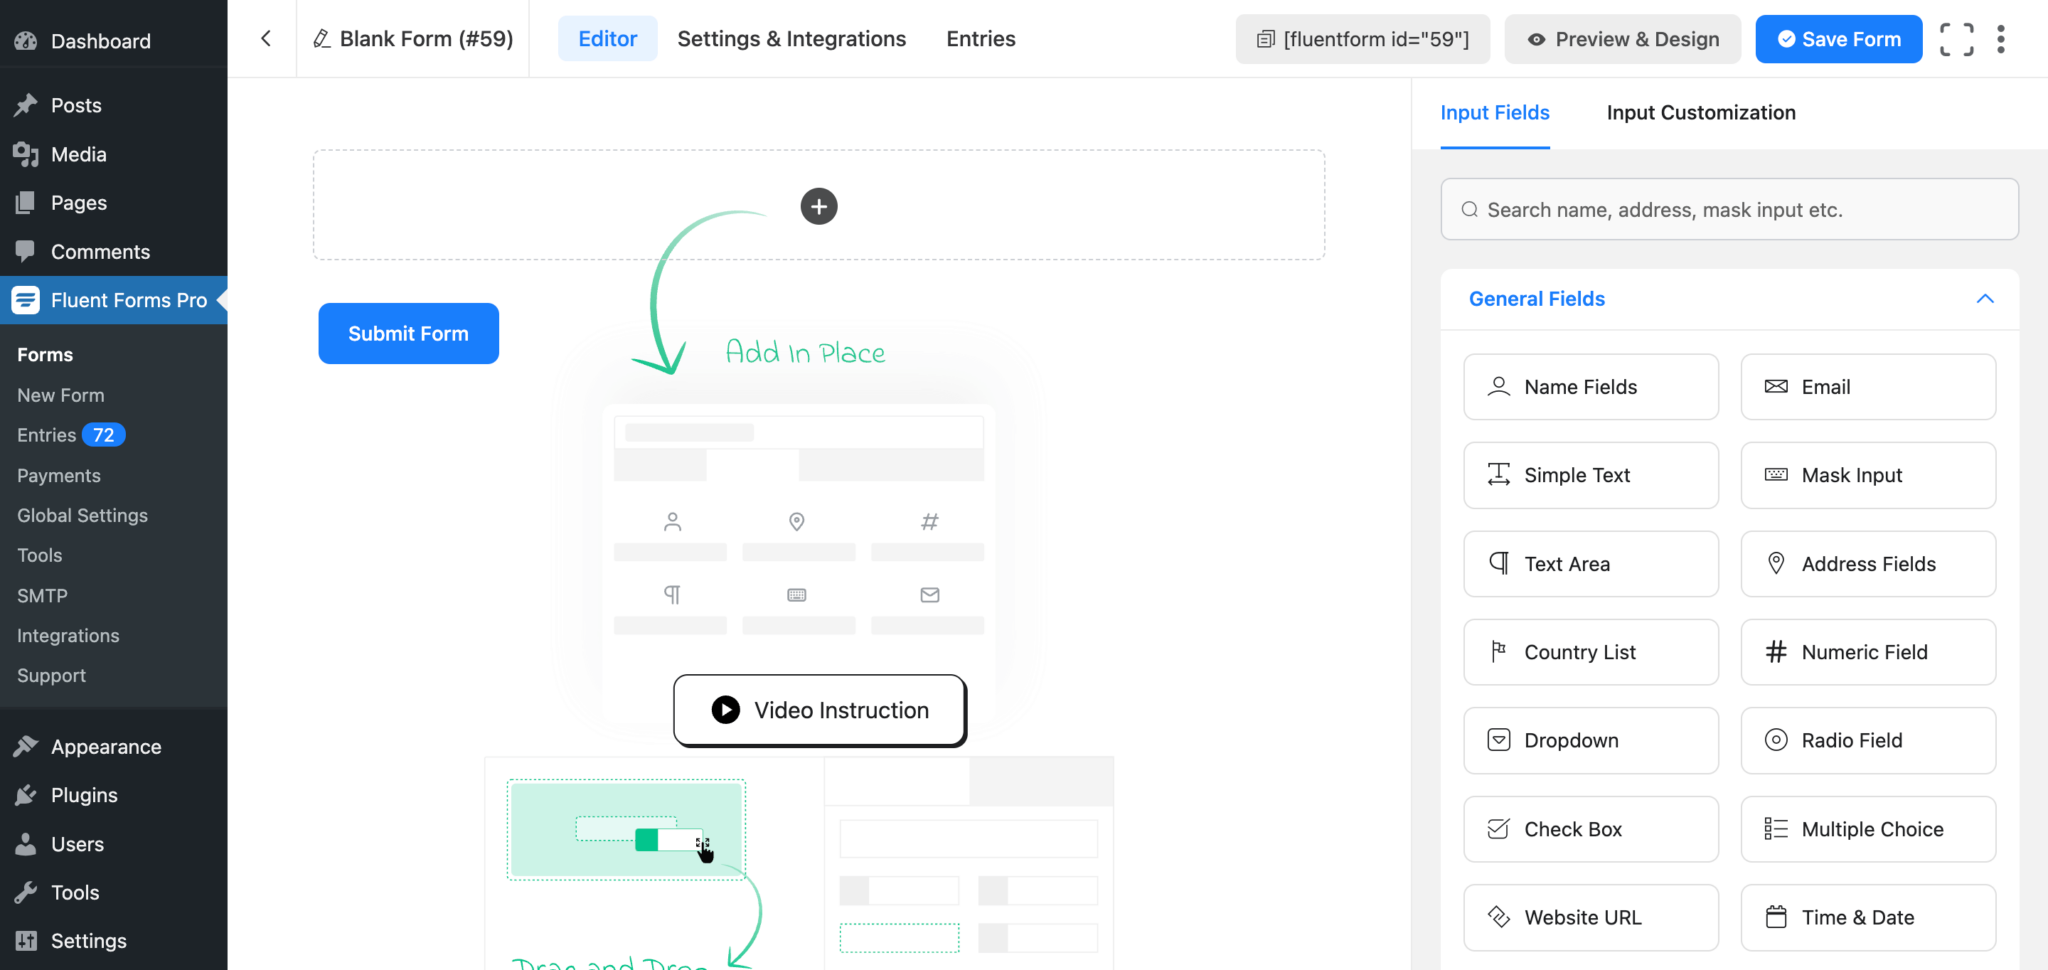Open New Form from the sidebar
The image size is (2048, 970).
60,394
